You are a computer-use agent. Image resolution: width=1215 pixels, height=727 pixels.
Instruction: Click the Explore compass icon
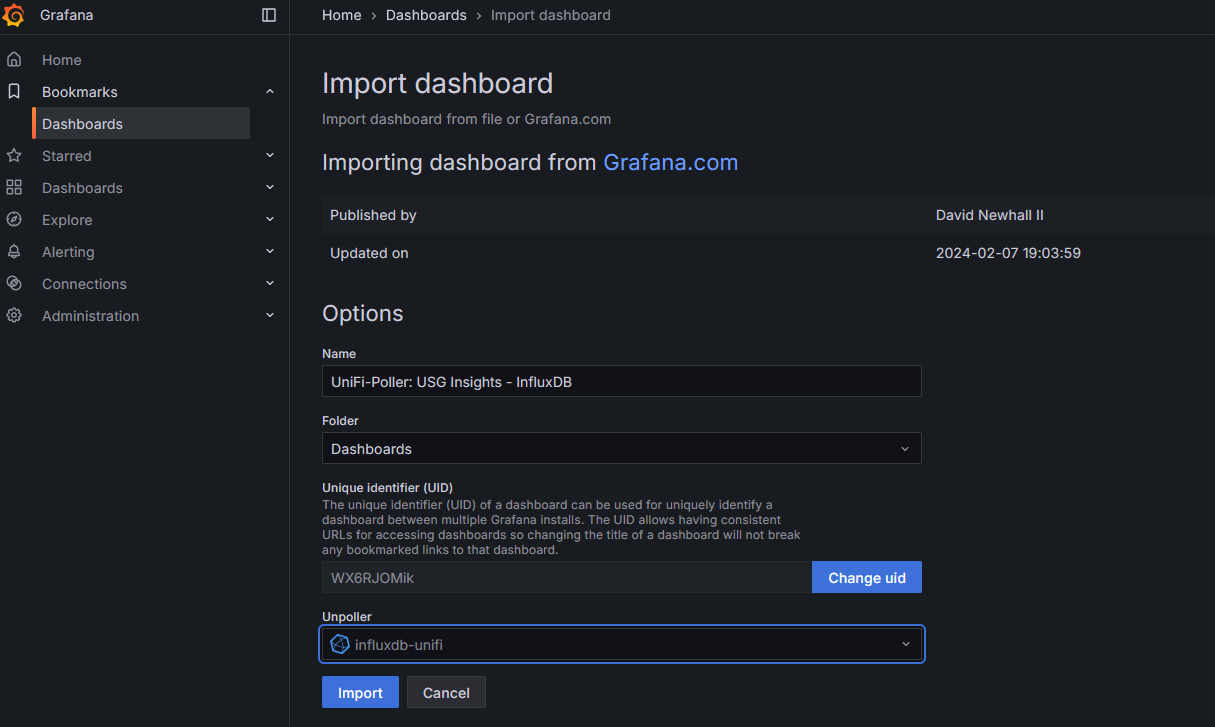(x=14, y=220)
